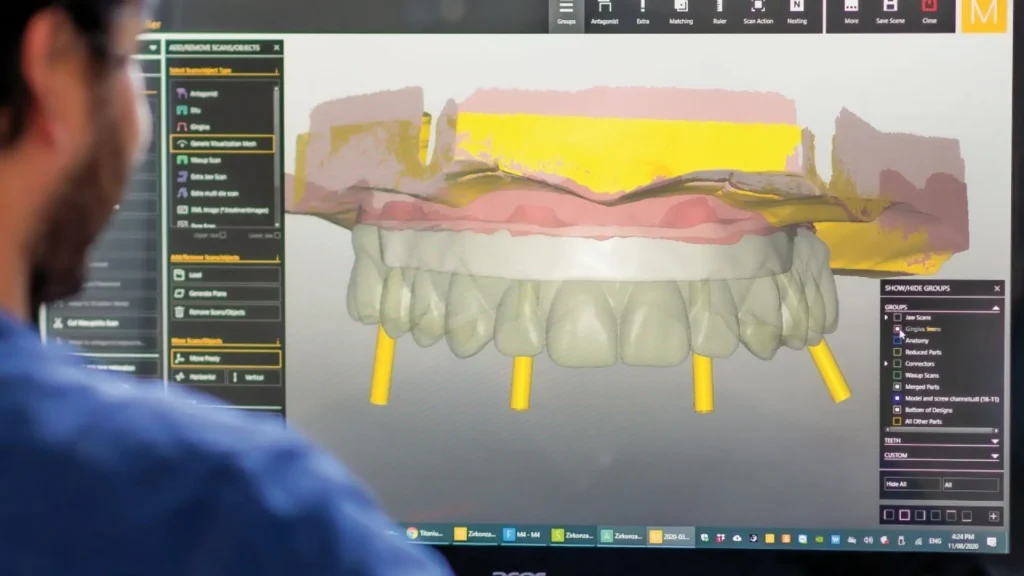
Task: Open the Scan Action tool
Action: [x=757, y=11]
